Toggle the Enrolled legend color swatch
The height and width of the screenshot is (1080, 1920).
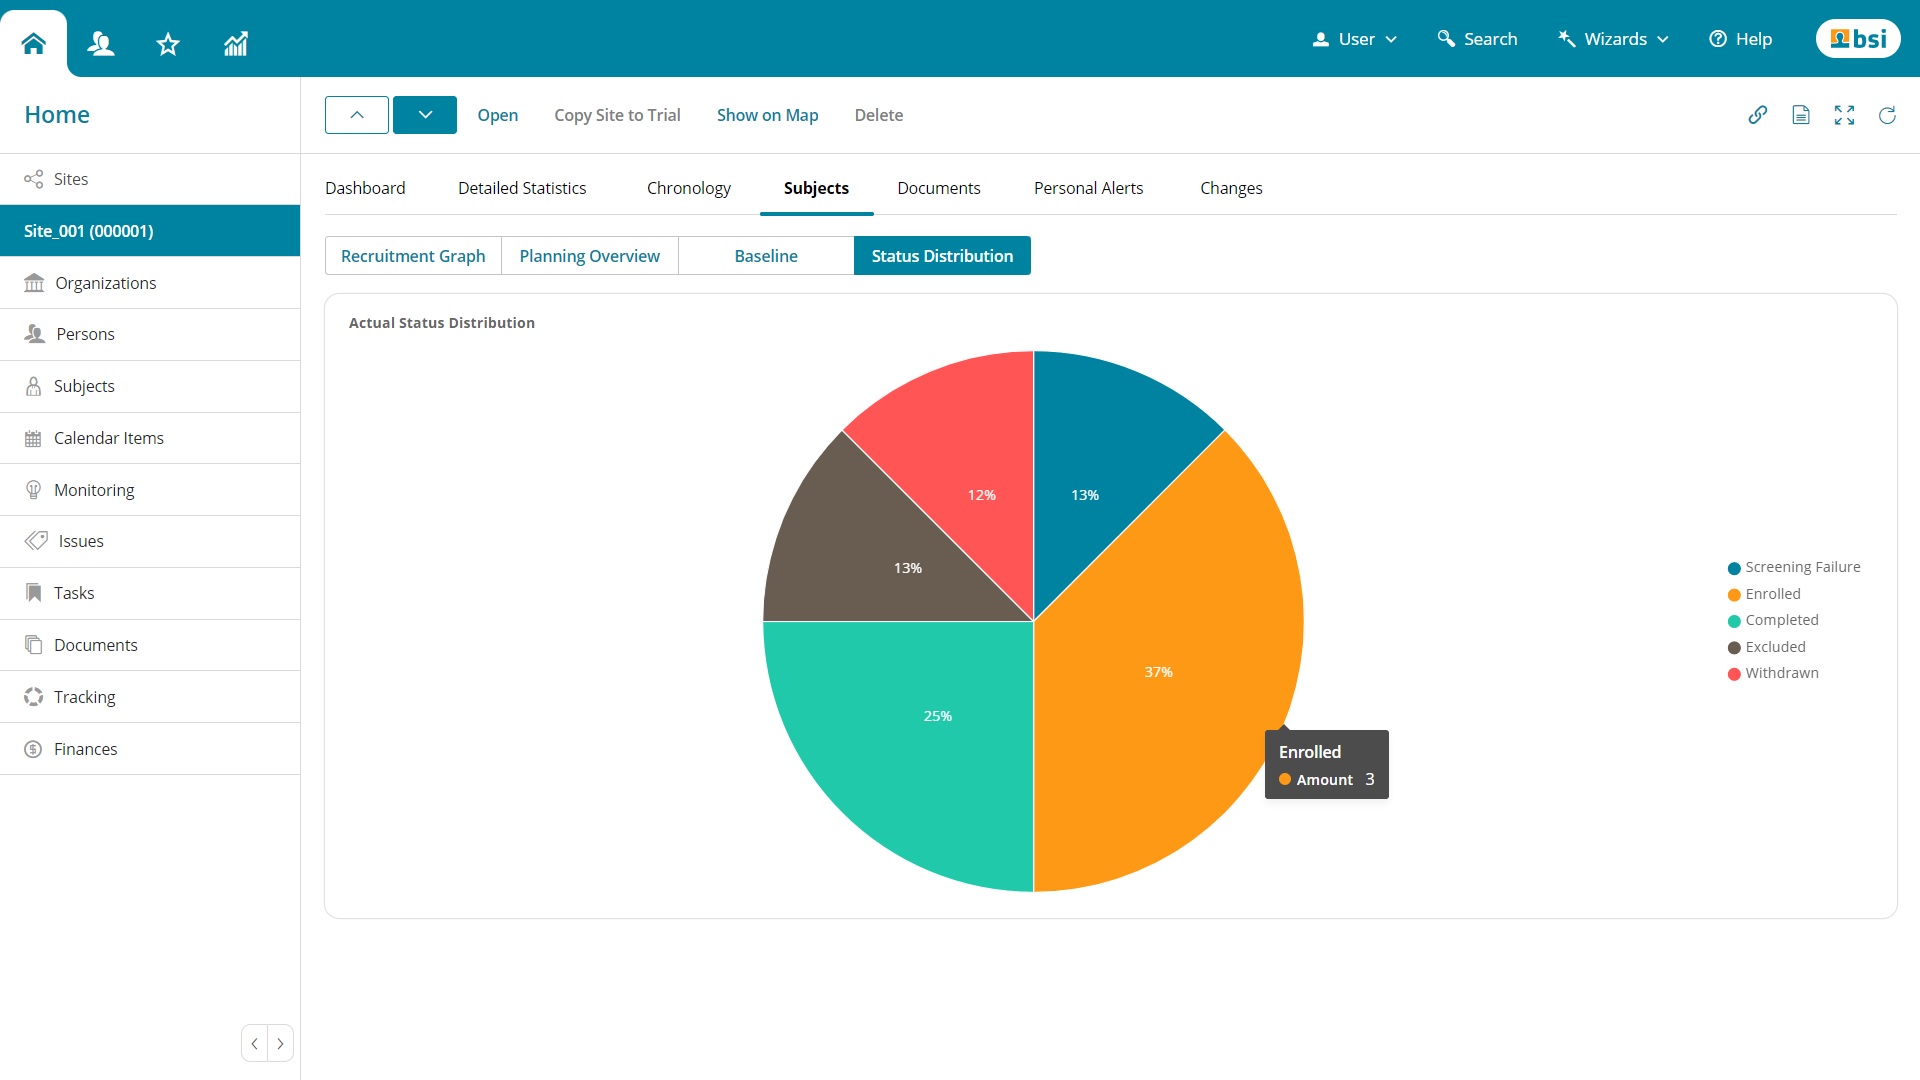1733,594
